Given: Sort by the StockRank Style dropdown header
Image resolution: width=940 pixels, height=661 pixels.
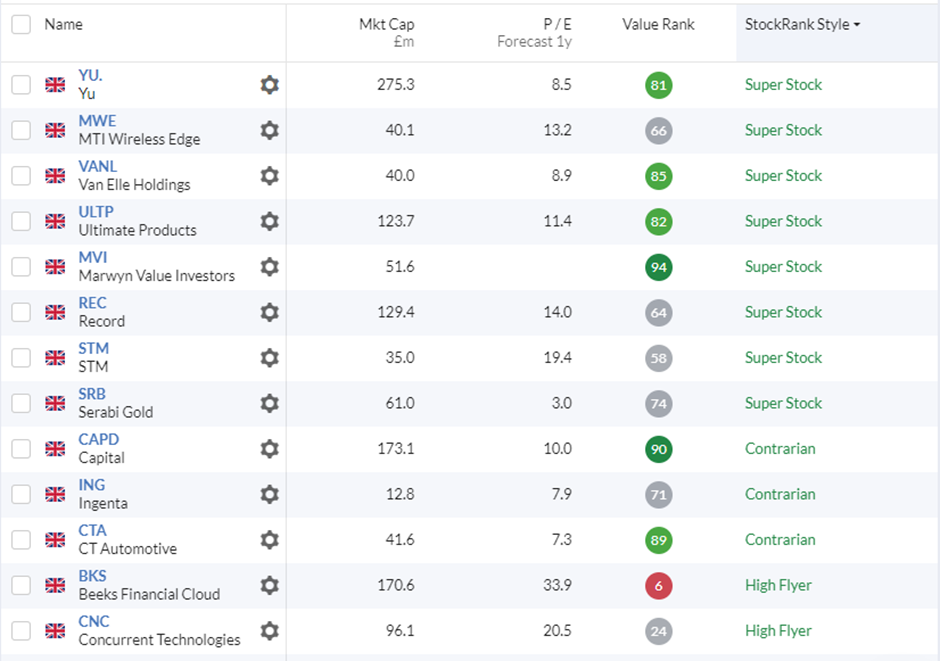Looking at the screenshot, I should tap(802, 25).
